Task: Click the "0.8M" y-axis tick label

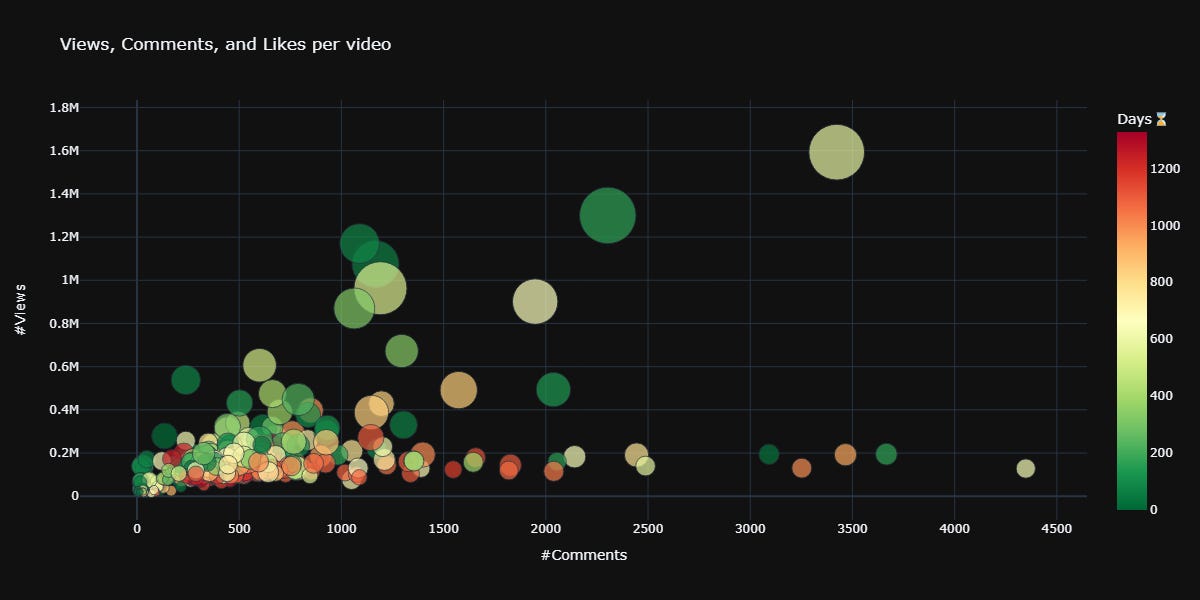Action: [65, 323]
